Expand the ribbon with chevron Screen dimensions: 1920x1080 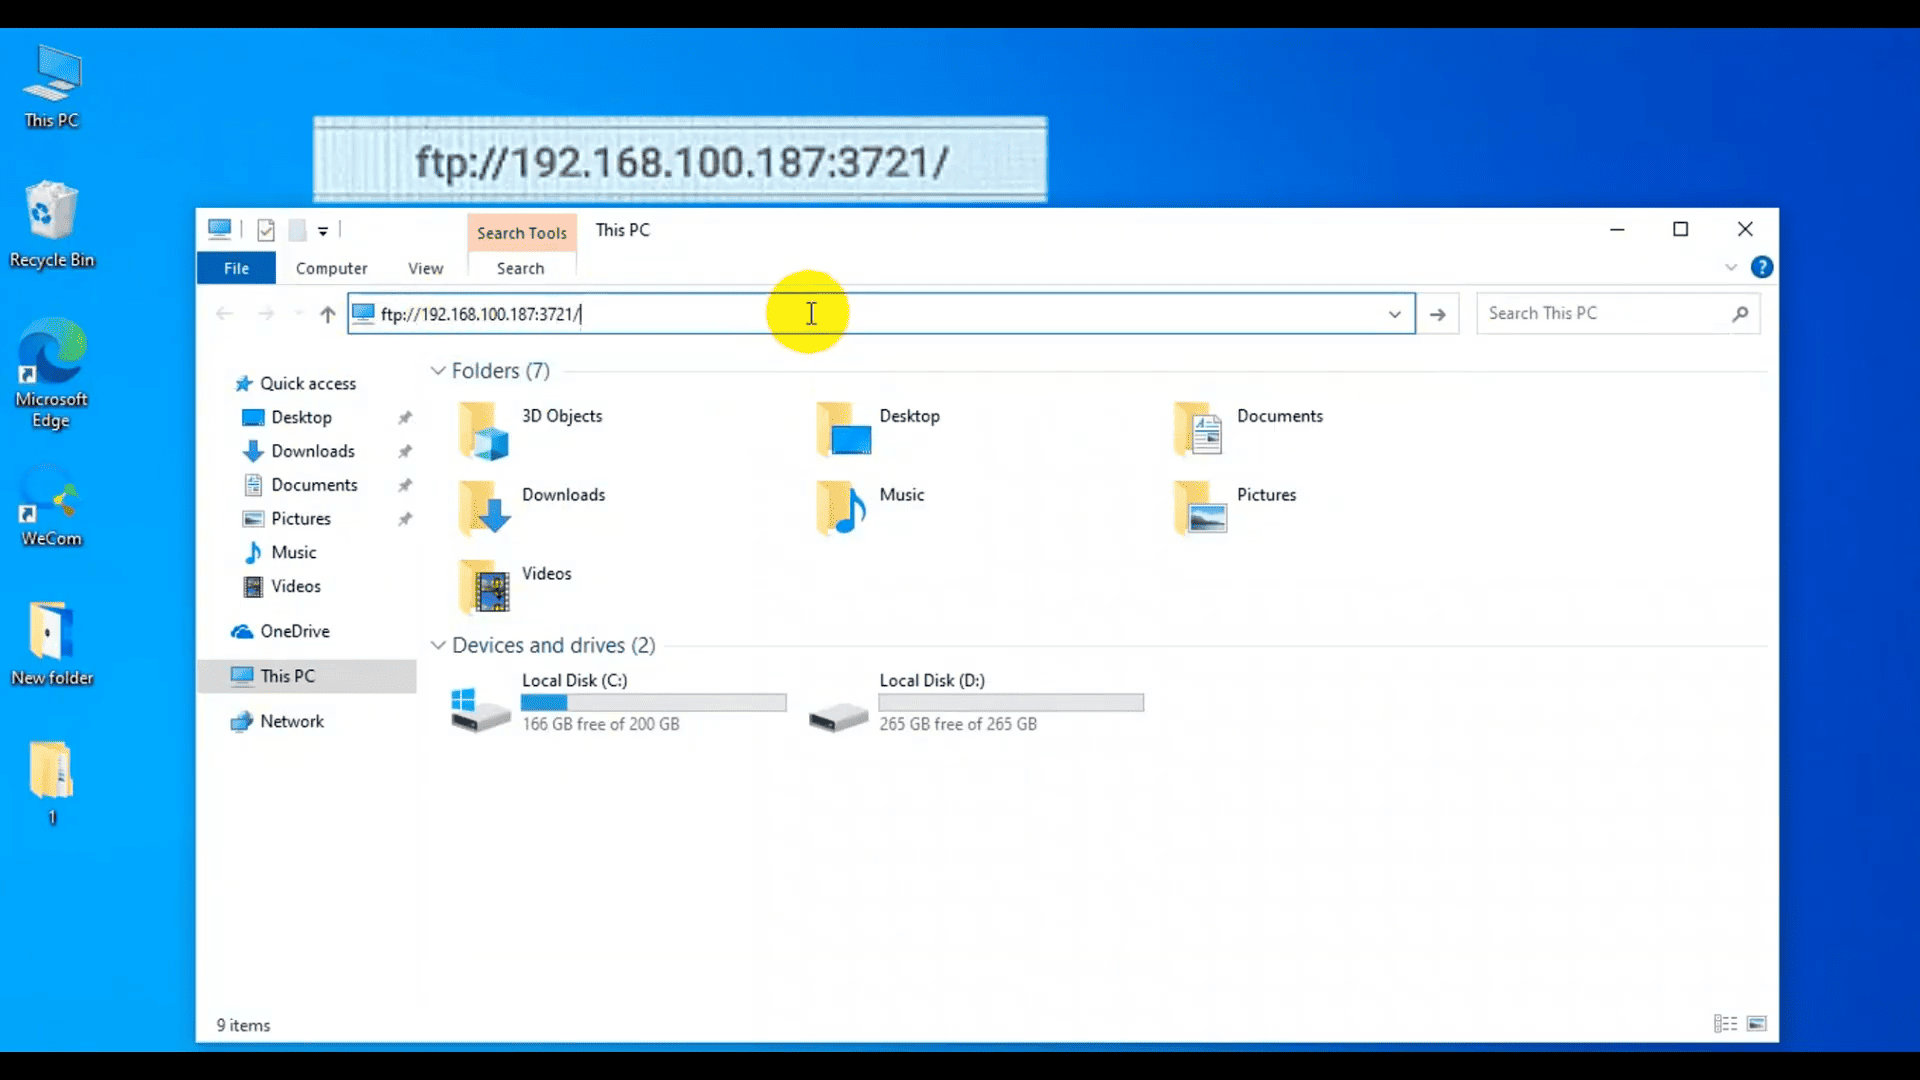point(1731,267)
